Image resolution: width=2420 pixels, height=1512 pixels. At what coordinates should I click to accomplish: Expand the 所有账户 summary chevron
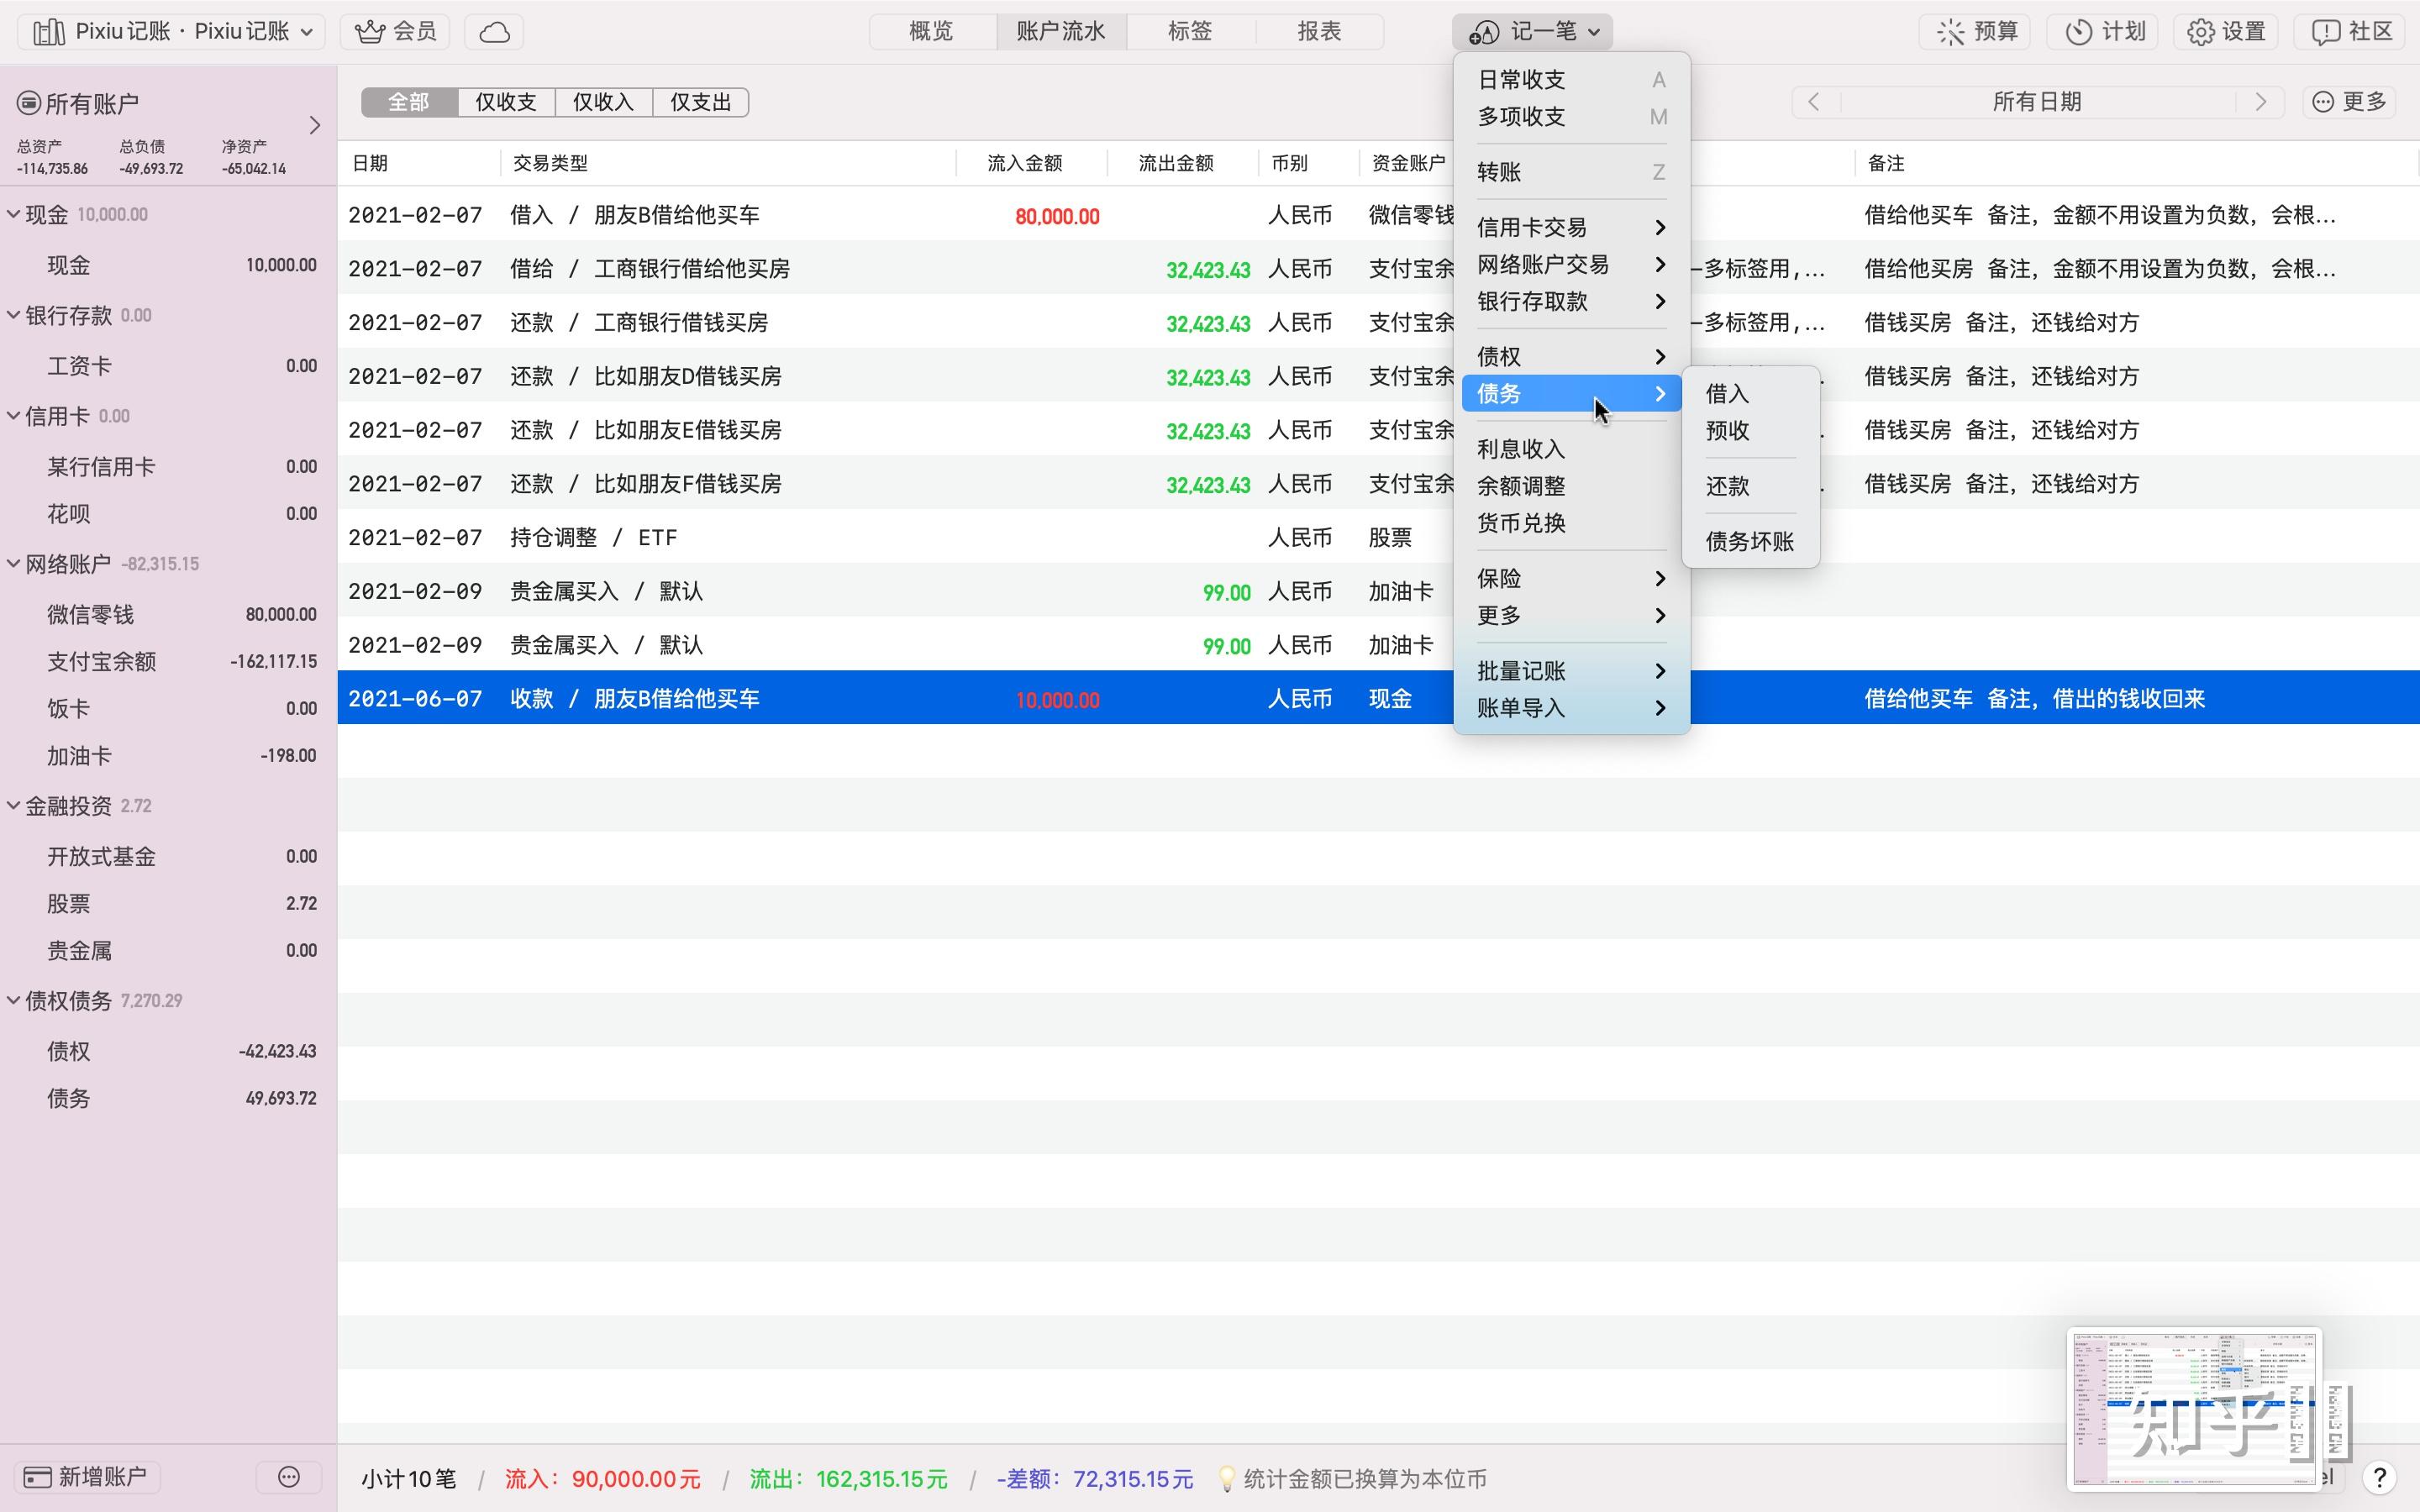point(314,126)
